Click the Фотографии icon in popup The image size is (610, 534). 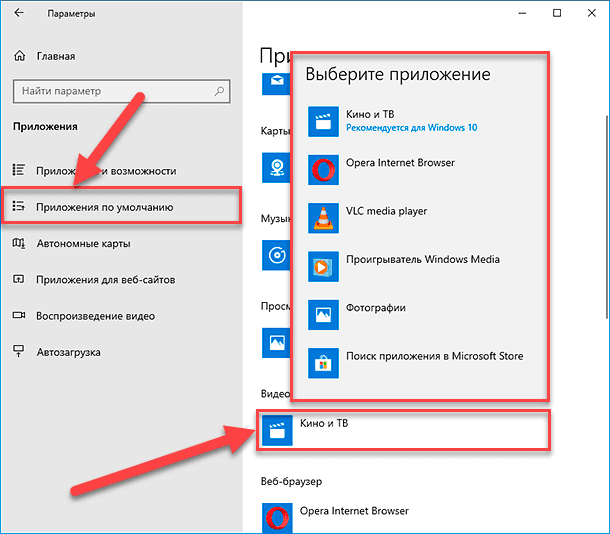click(x=323, y=315)
